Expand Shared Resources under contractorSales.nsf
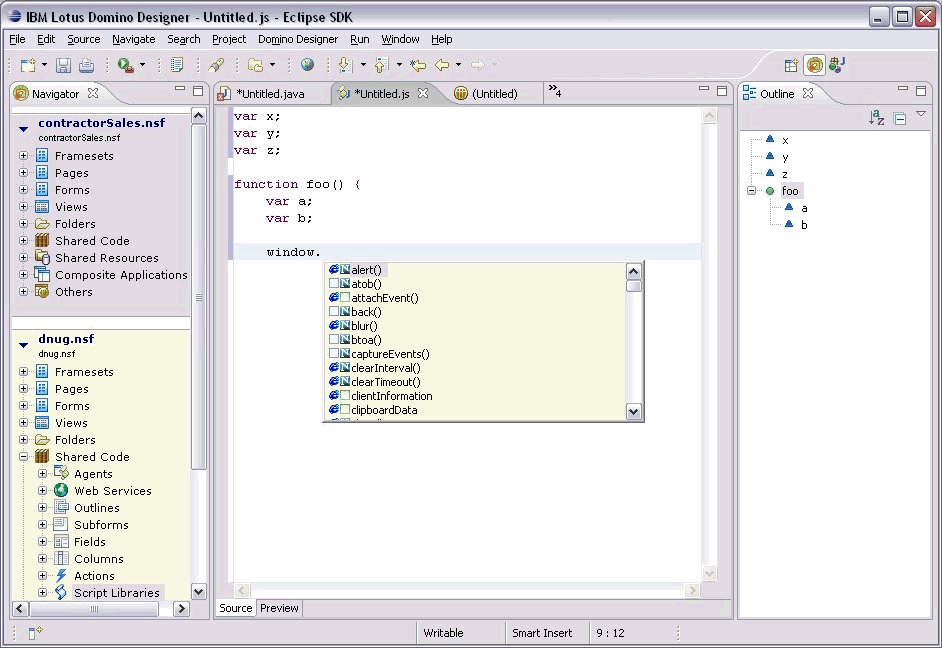This screenshot has height=648, width=942. (23, 258)
